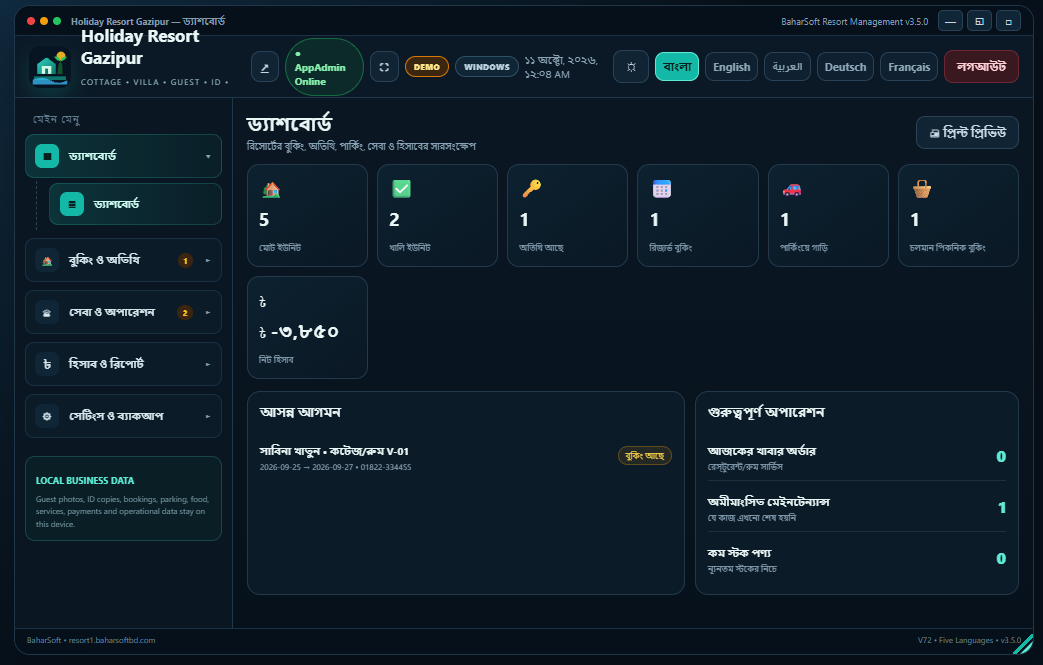1043x665 pixels.
Task: Click the আসন্ন আগমন panel heading
Action: (300, 412)
